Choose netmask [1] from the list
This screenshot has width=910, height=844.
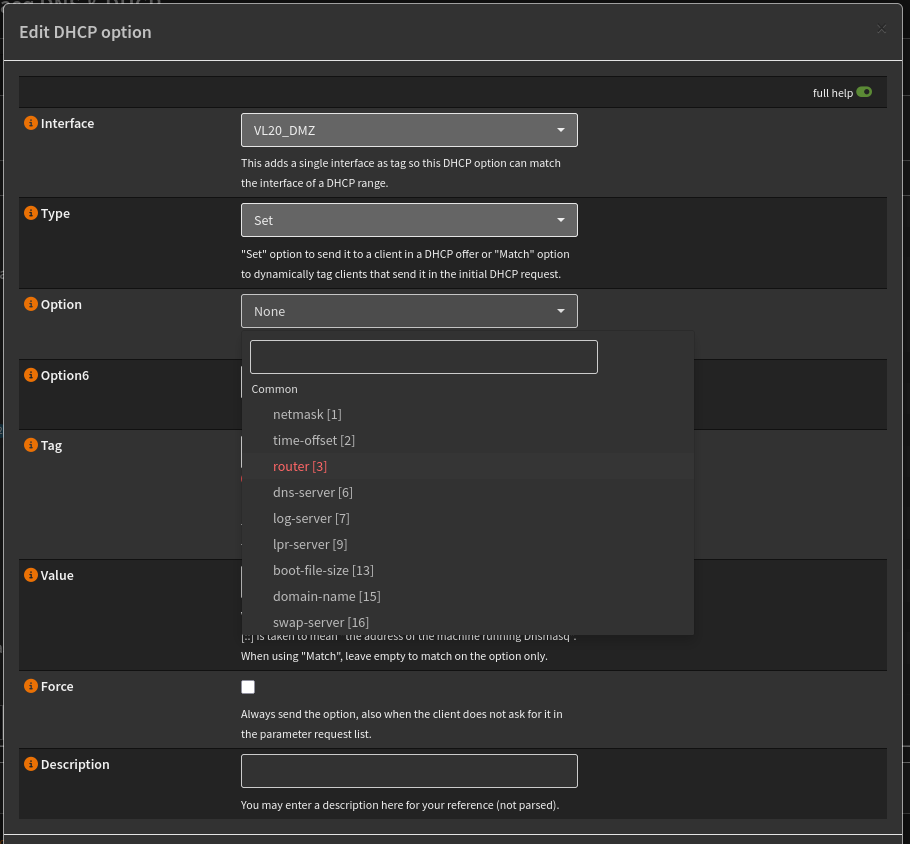[x=307, y=414]
